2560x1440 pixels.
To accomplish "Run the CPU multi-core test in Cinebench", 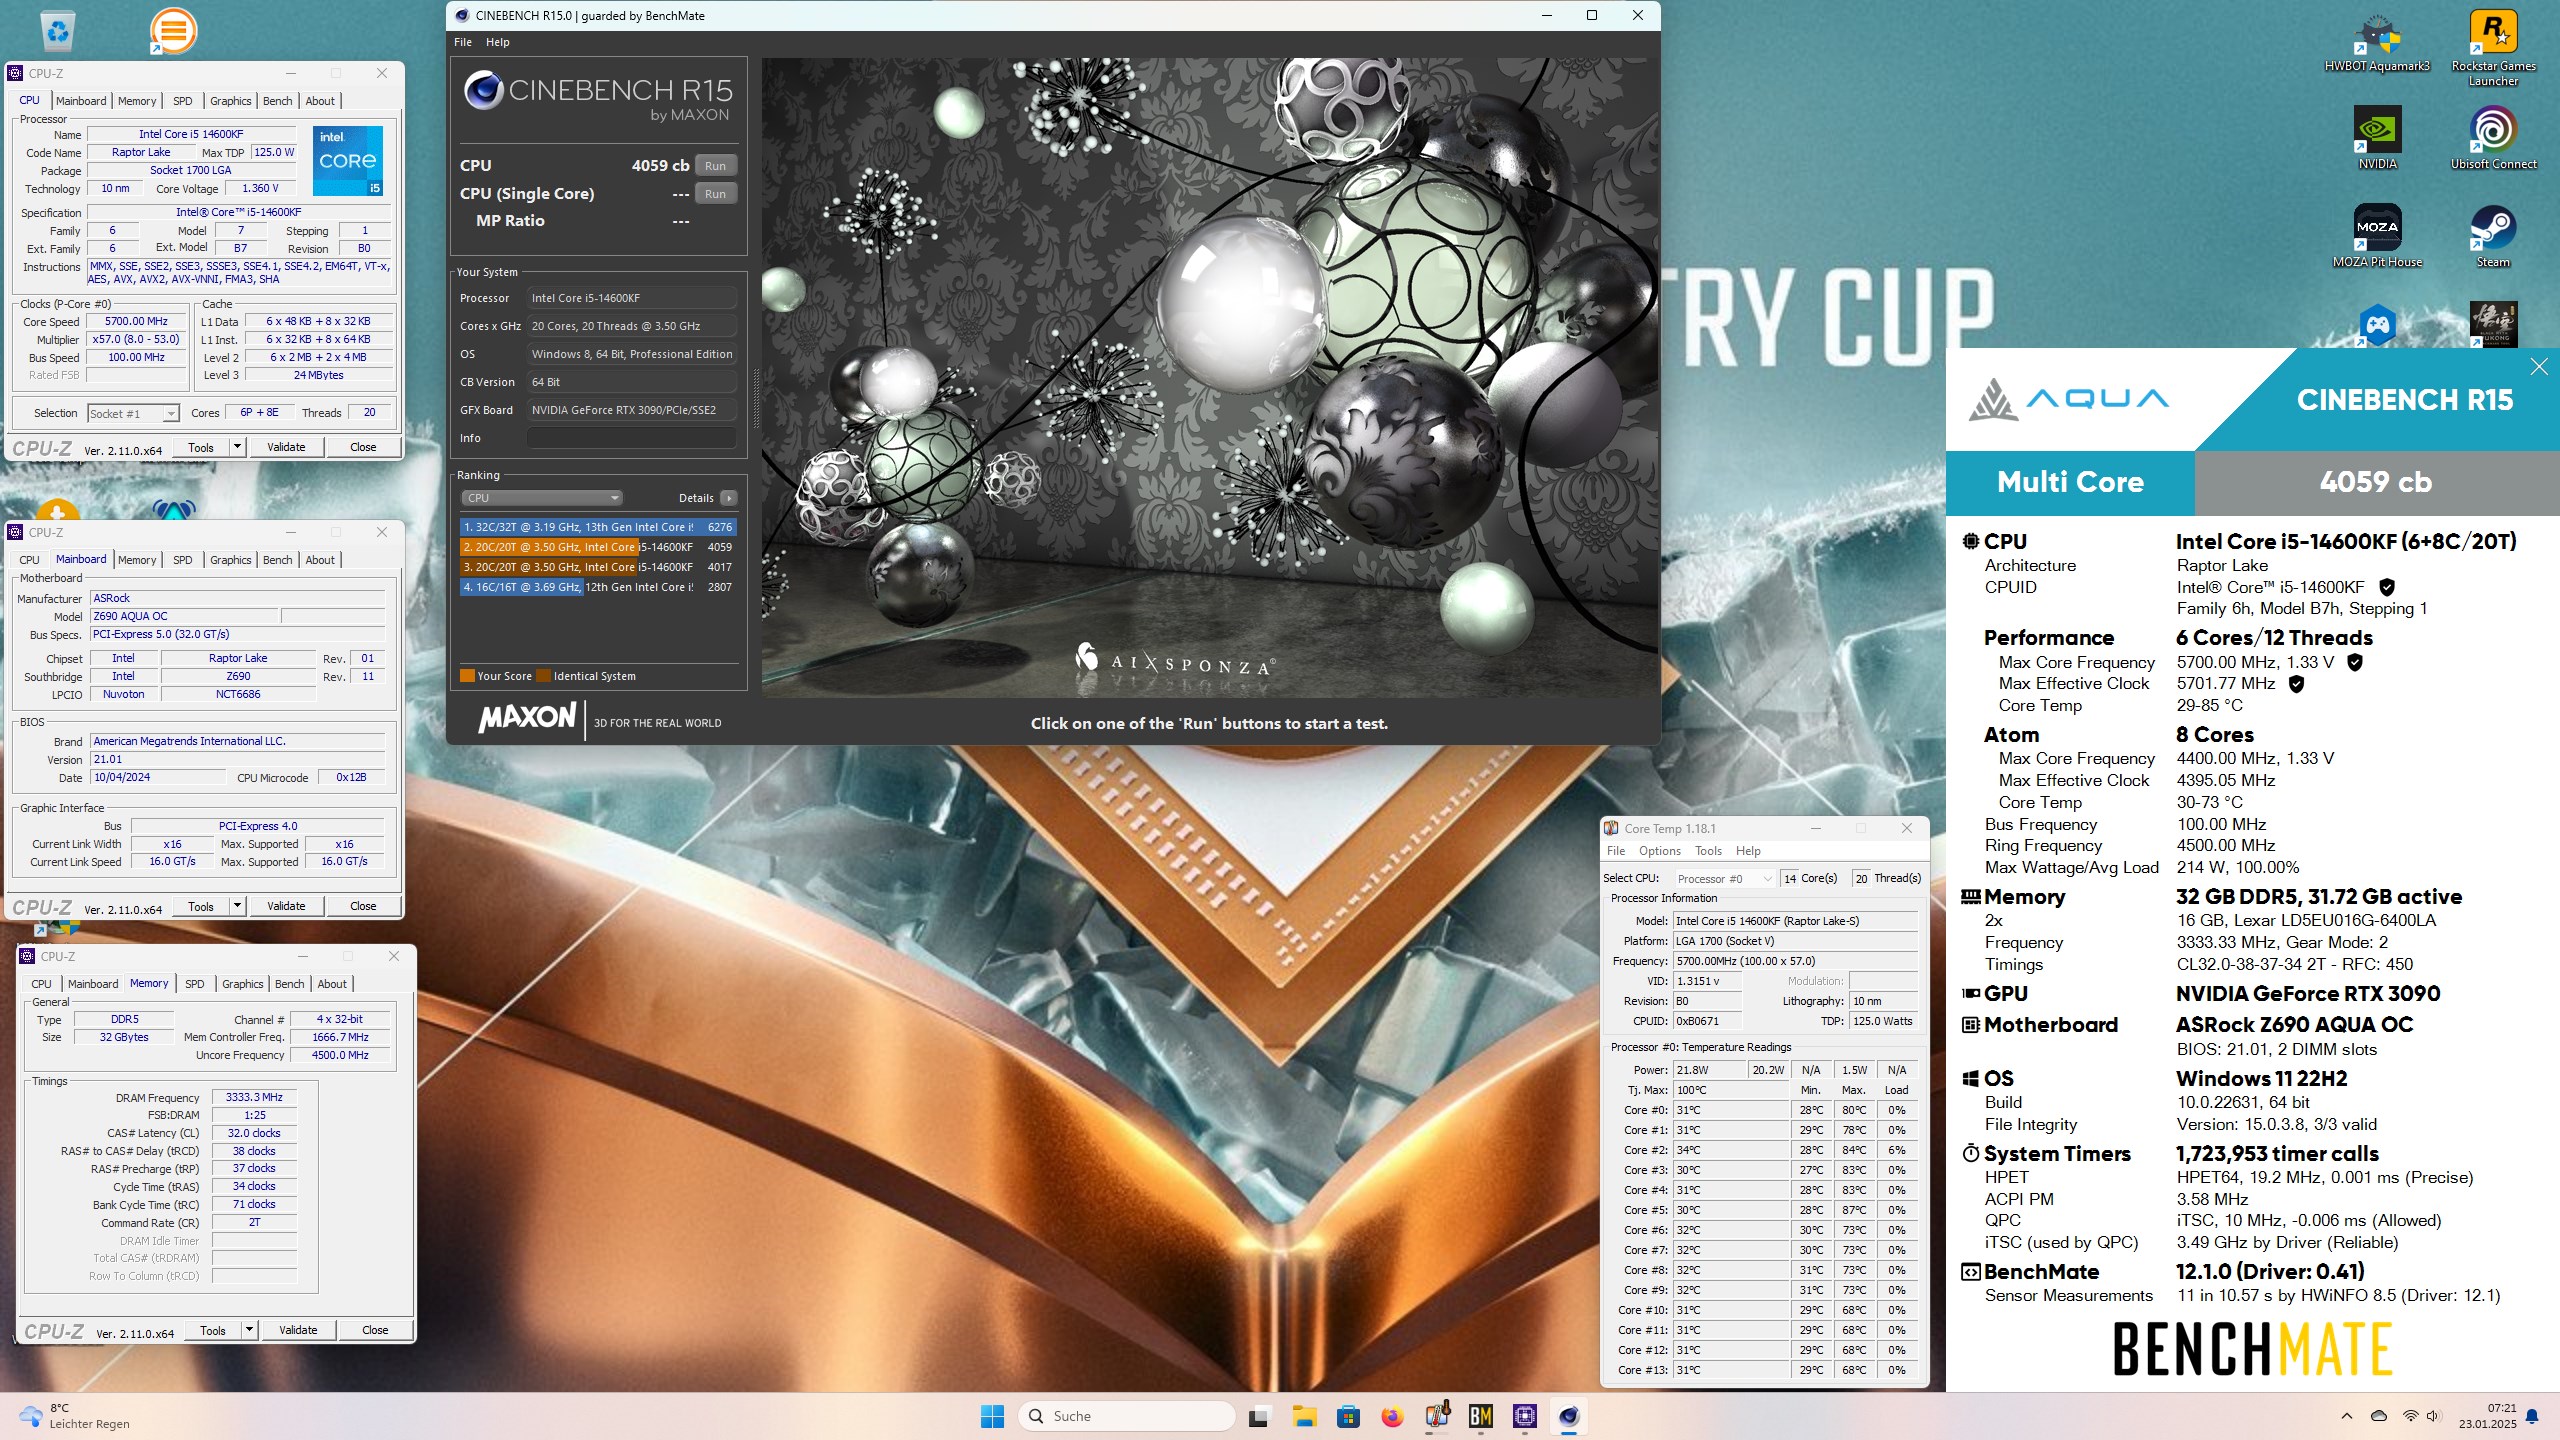I will (715, 166).
